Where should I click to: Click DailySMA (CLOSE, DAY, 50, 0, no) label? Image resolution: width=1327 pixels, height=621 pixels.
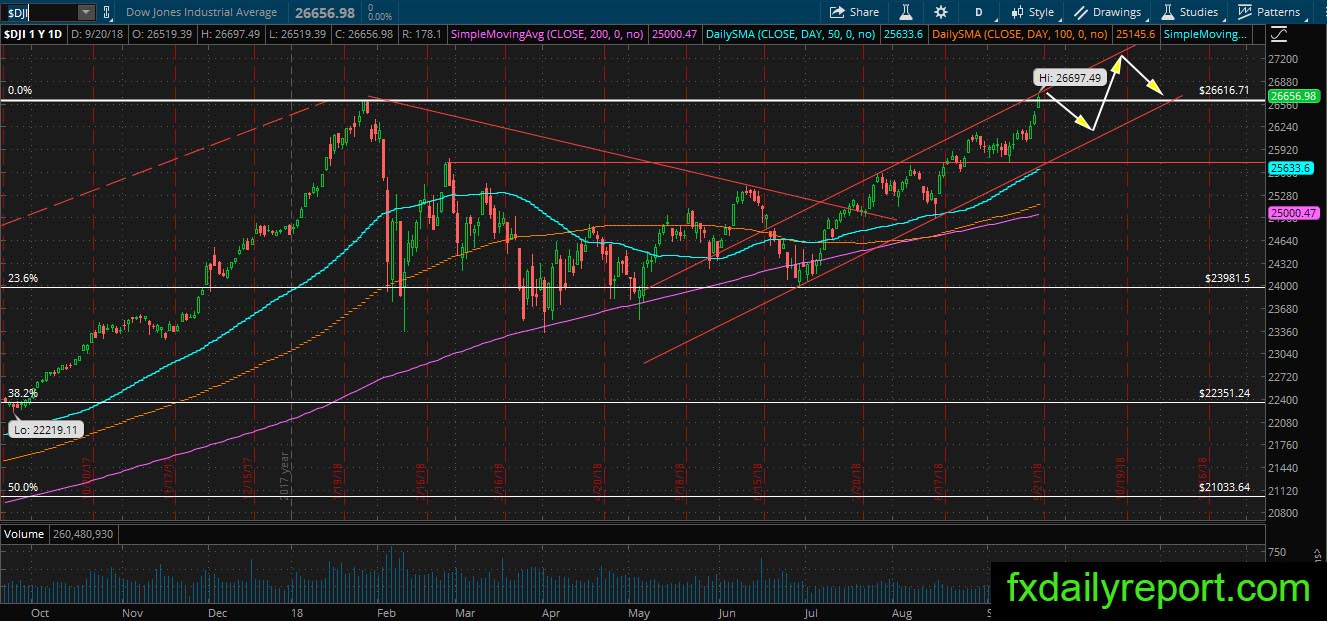click(791, 34)
